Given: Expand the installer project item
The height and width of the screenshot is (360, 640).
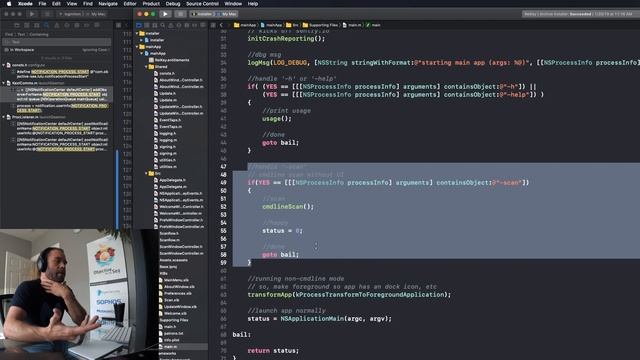Looking at the screenshot, I should (x=142, y=40).
